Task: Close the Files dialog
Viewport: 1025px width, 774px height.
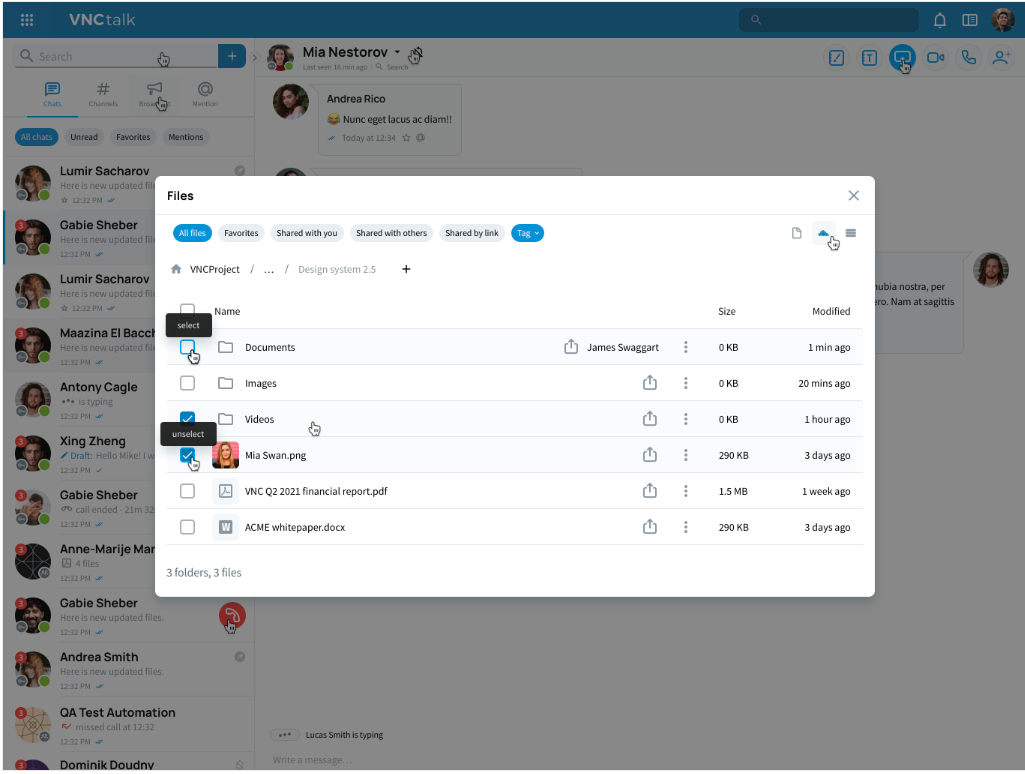Action: point(853,196)
